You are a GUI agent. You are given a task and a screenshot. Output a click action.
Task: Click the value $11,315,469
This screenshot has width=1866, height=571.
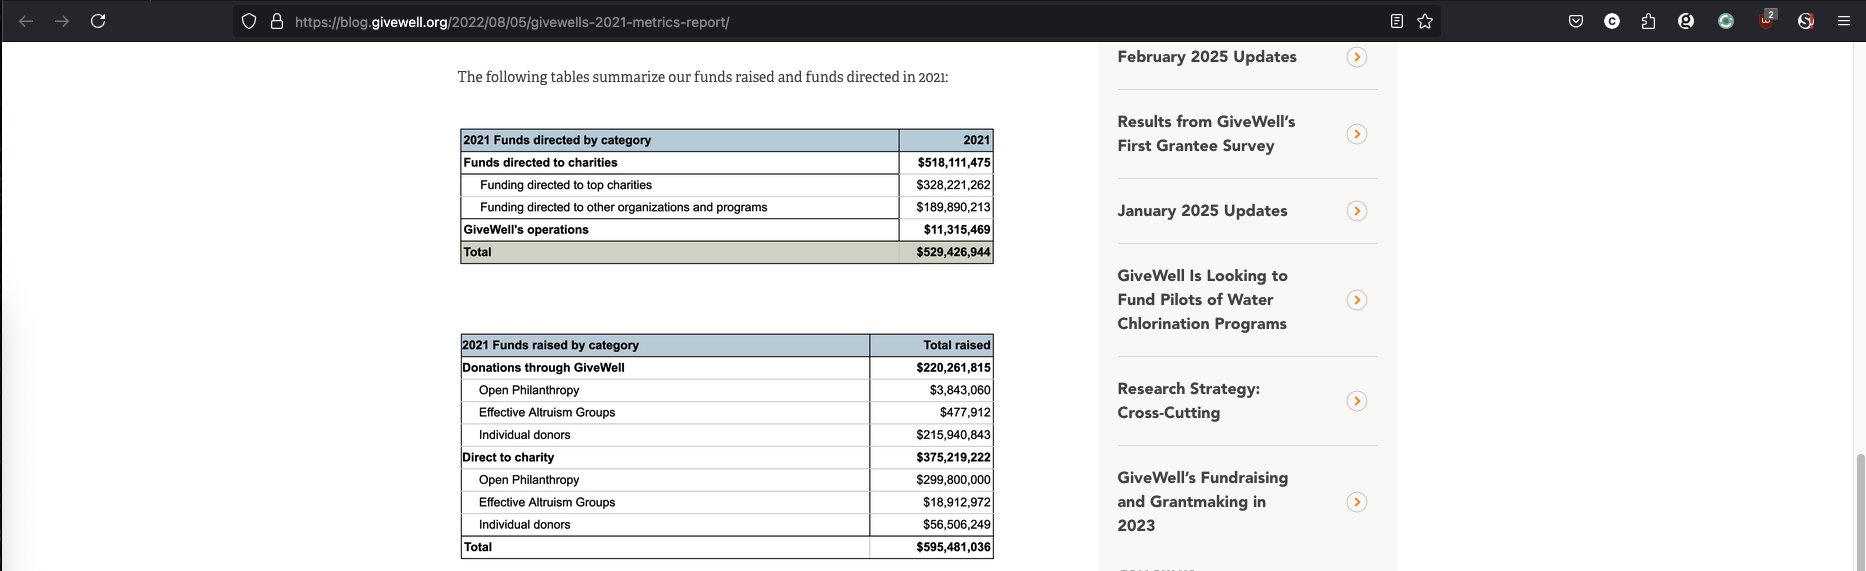[957, 230]
